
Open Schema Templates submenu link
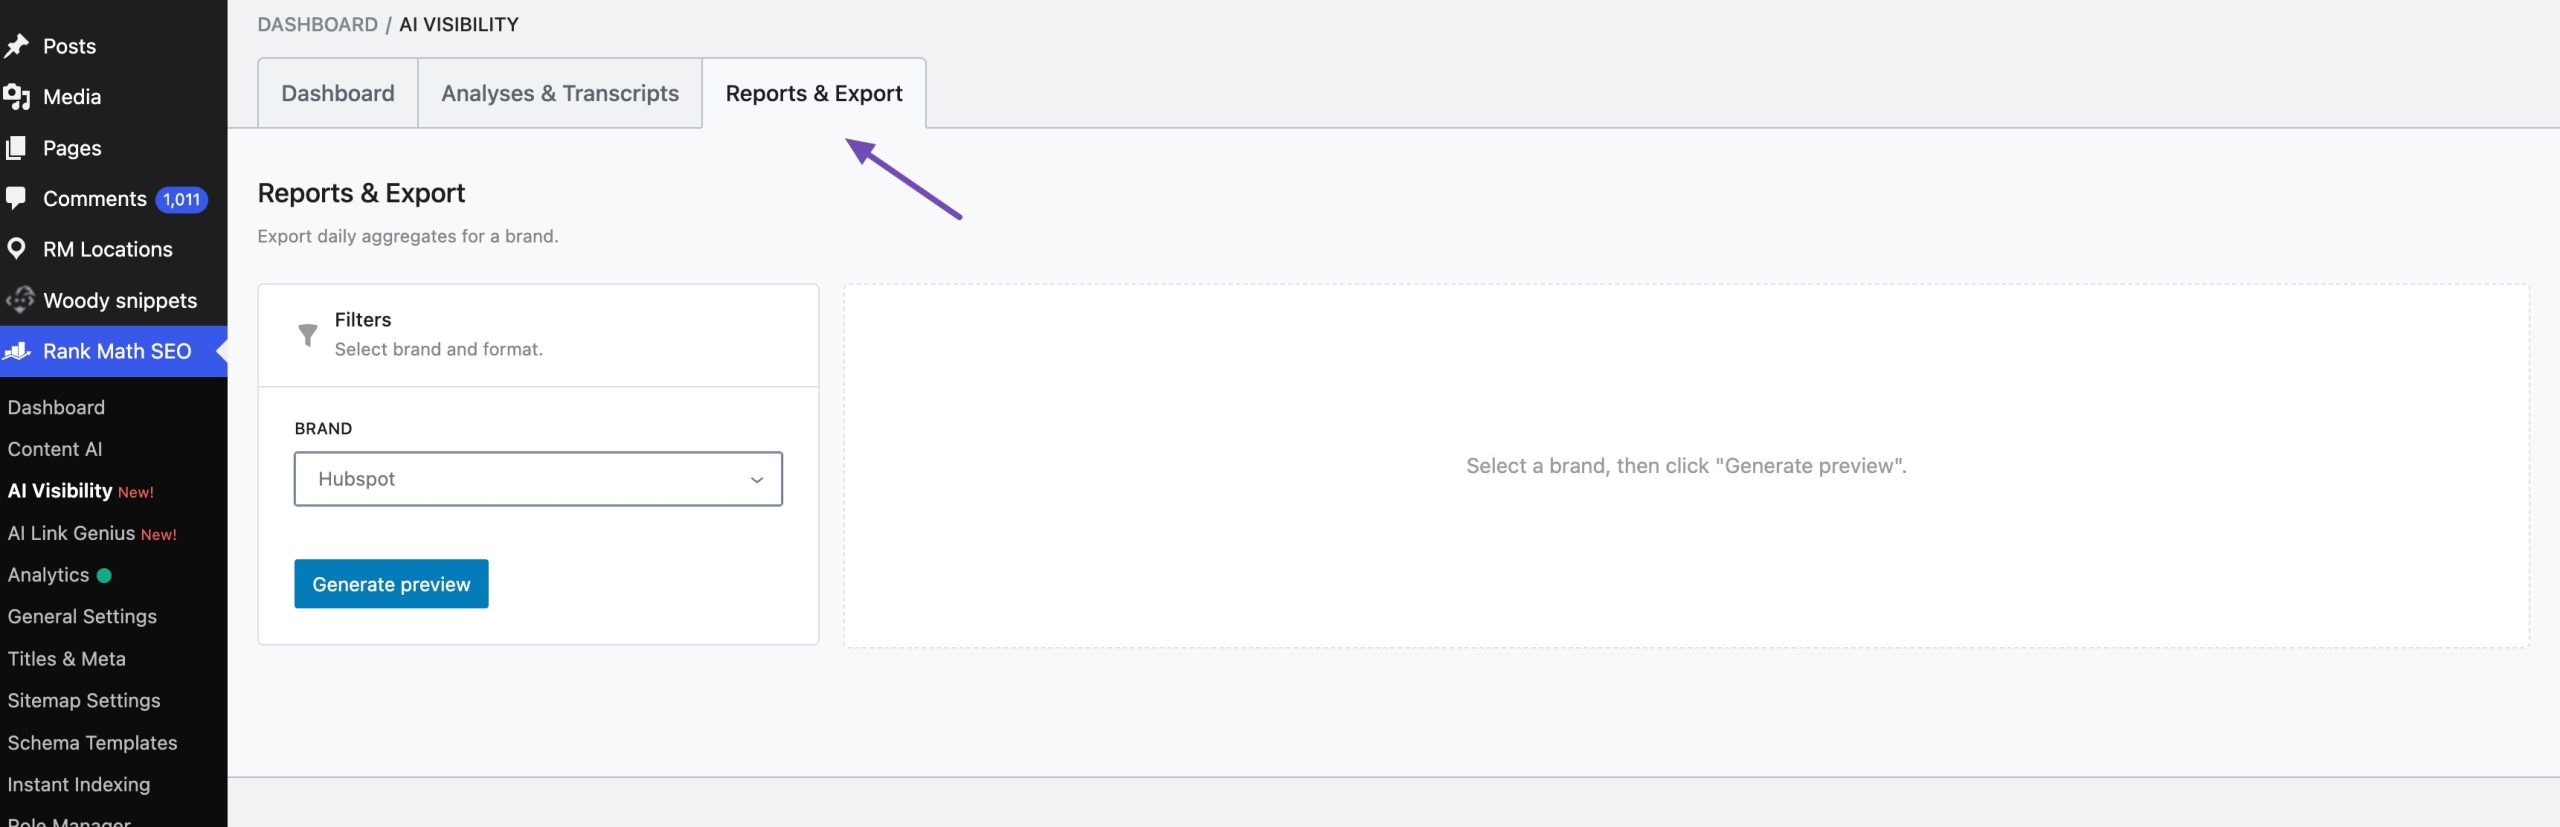pos(92,743)
